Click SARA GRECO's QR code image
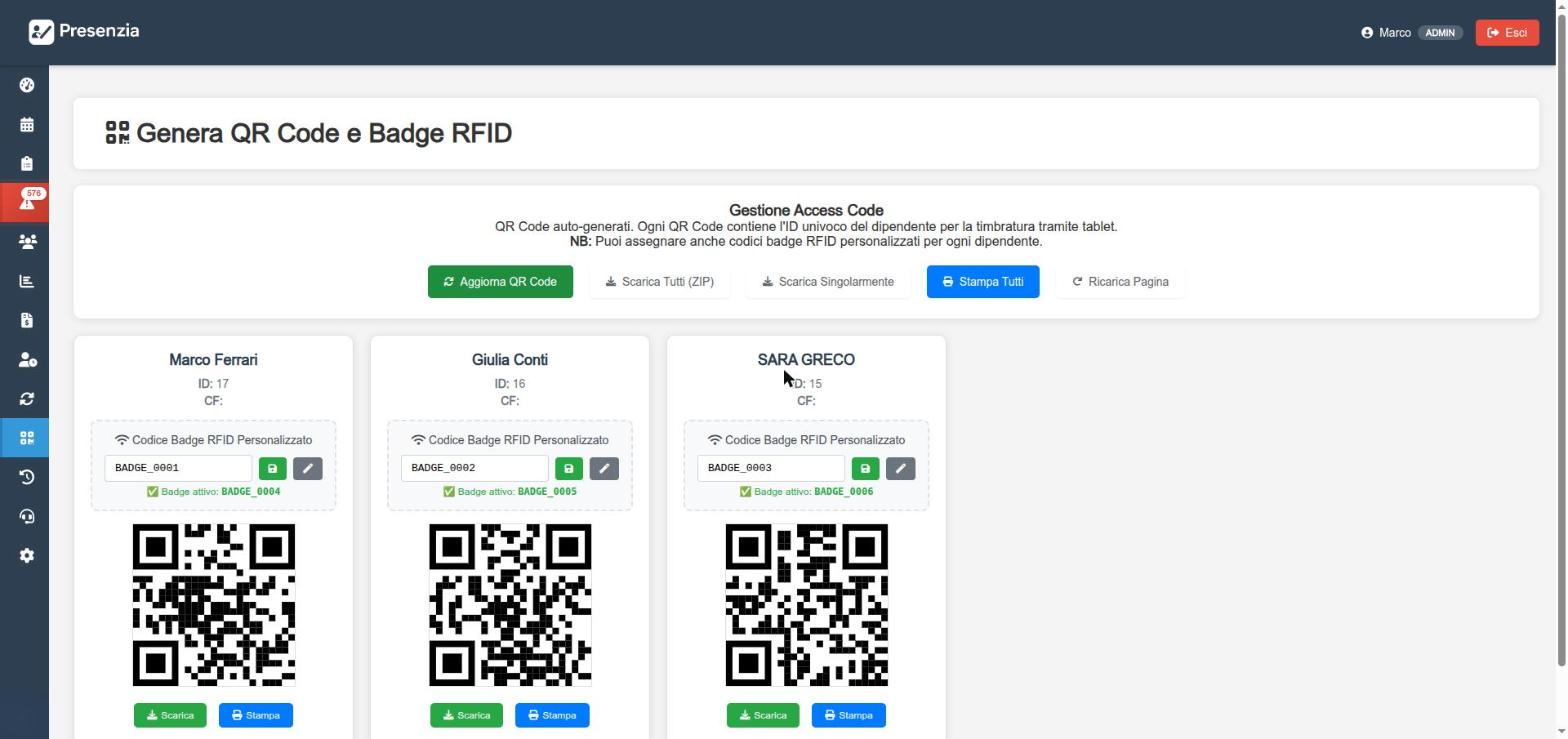The width and height of the screenshot is (1568, 739). click(x=807, y=605)
